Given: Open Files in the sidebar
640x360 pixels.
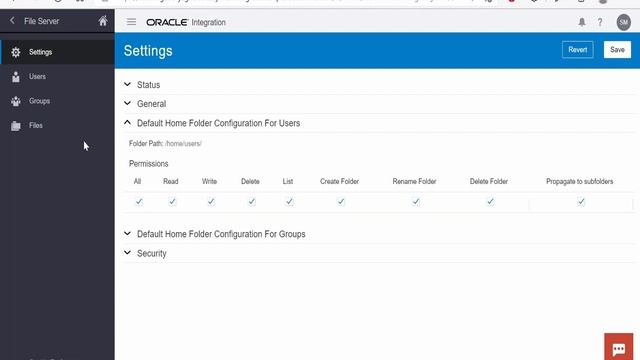Looking at the screenshot, I should point(57,126).
